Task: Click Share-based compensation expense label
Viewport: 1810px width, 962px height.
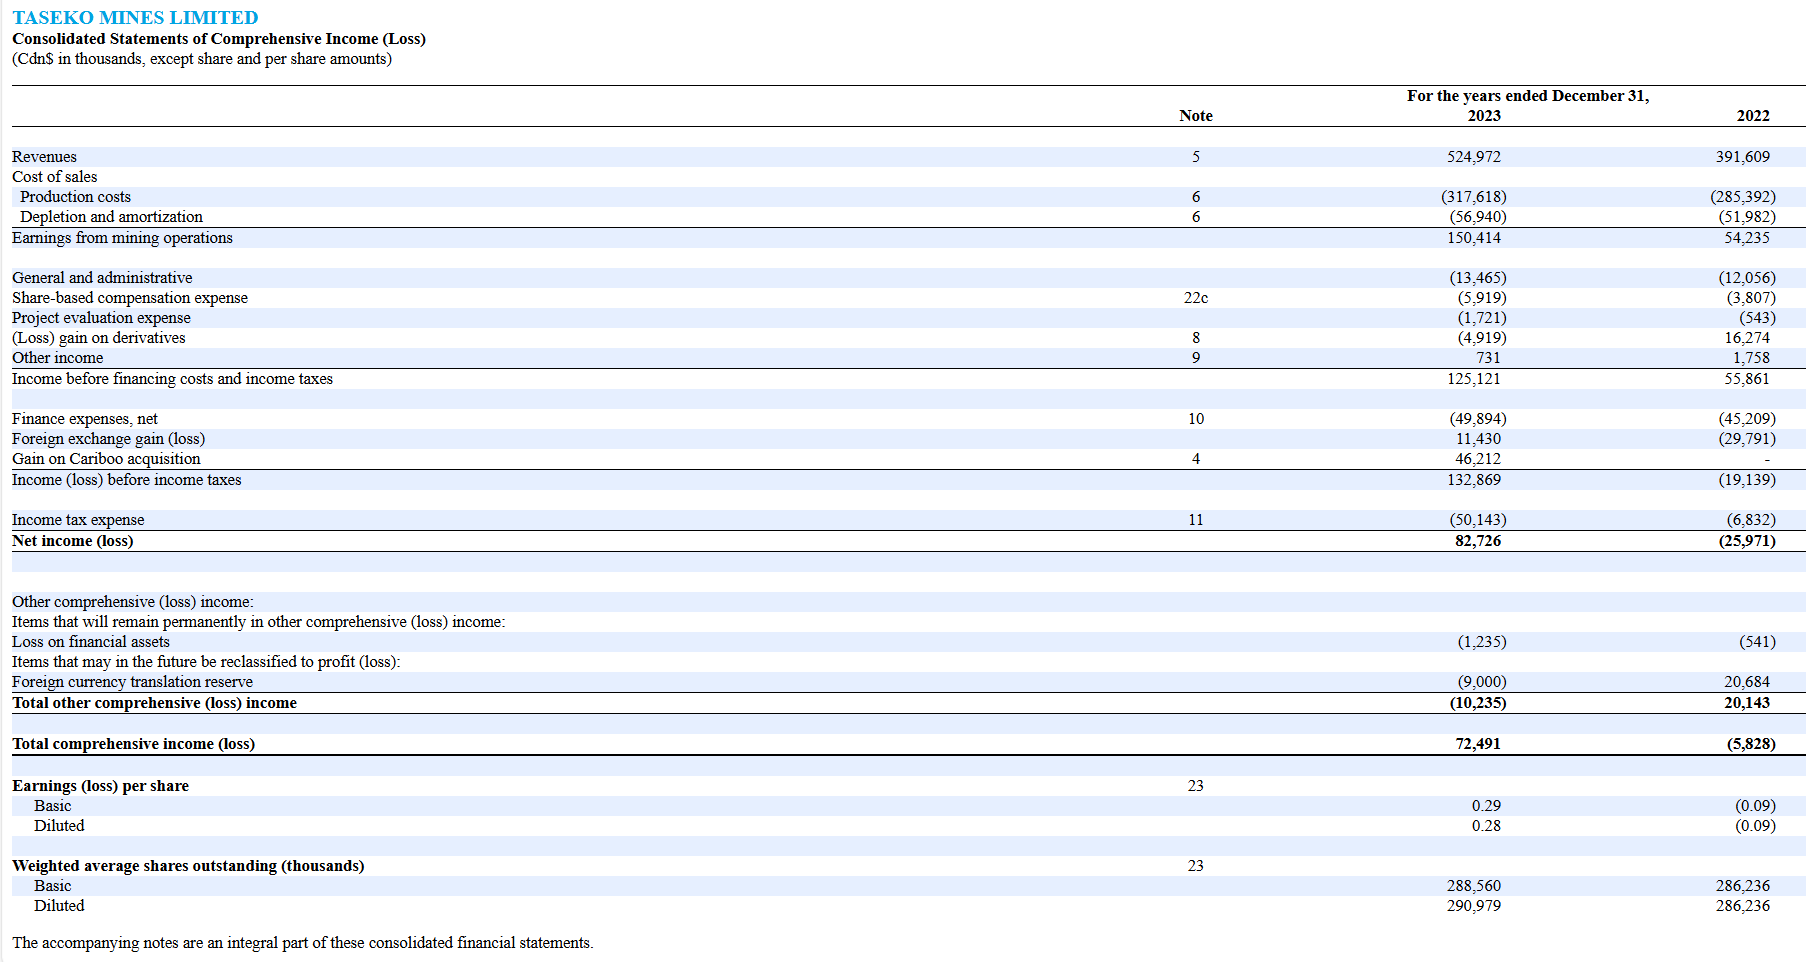Action: (x=130, y=298)
